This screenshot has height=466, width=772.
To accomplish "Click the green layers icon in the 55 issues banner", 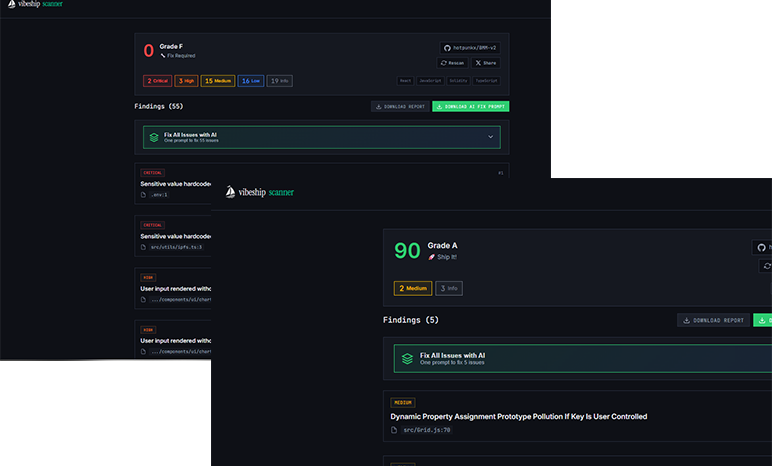I will (154, 137).
